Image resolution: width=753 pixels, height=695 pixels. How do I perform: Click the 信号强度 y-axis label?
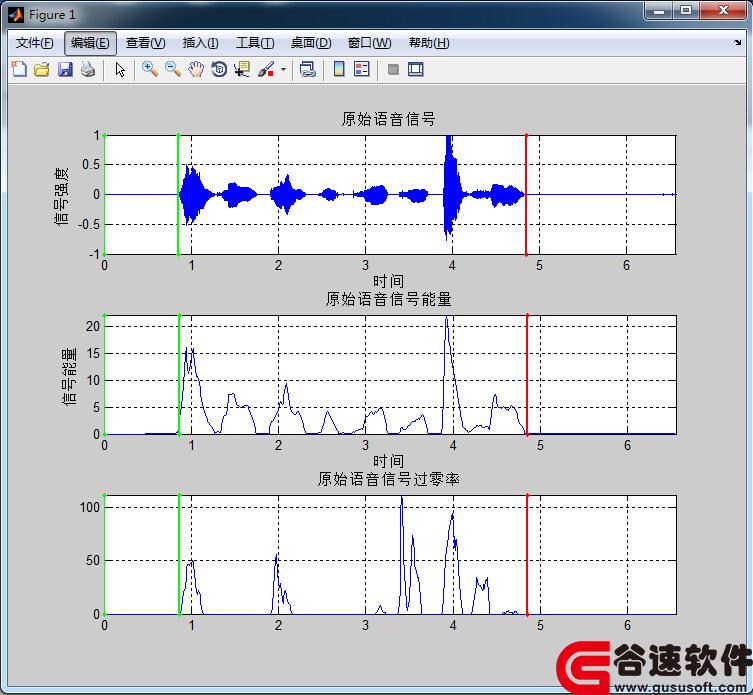(61, 196)
